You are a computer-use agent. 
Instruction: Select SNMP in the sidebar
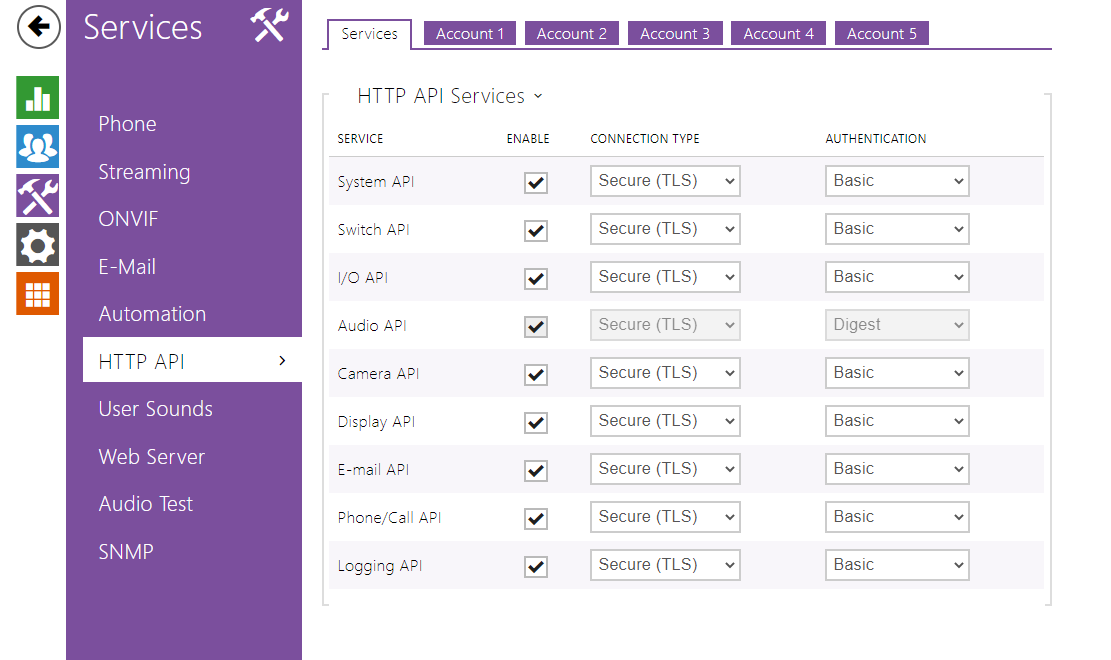pyautogui.click(x=126, y=552)
